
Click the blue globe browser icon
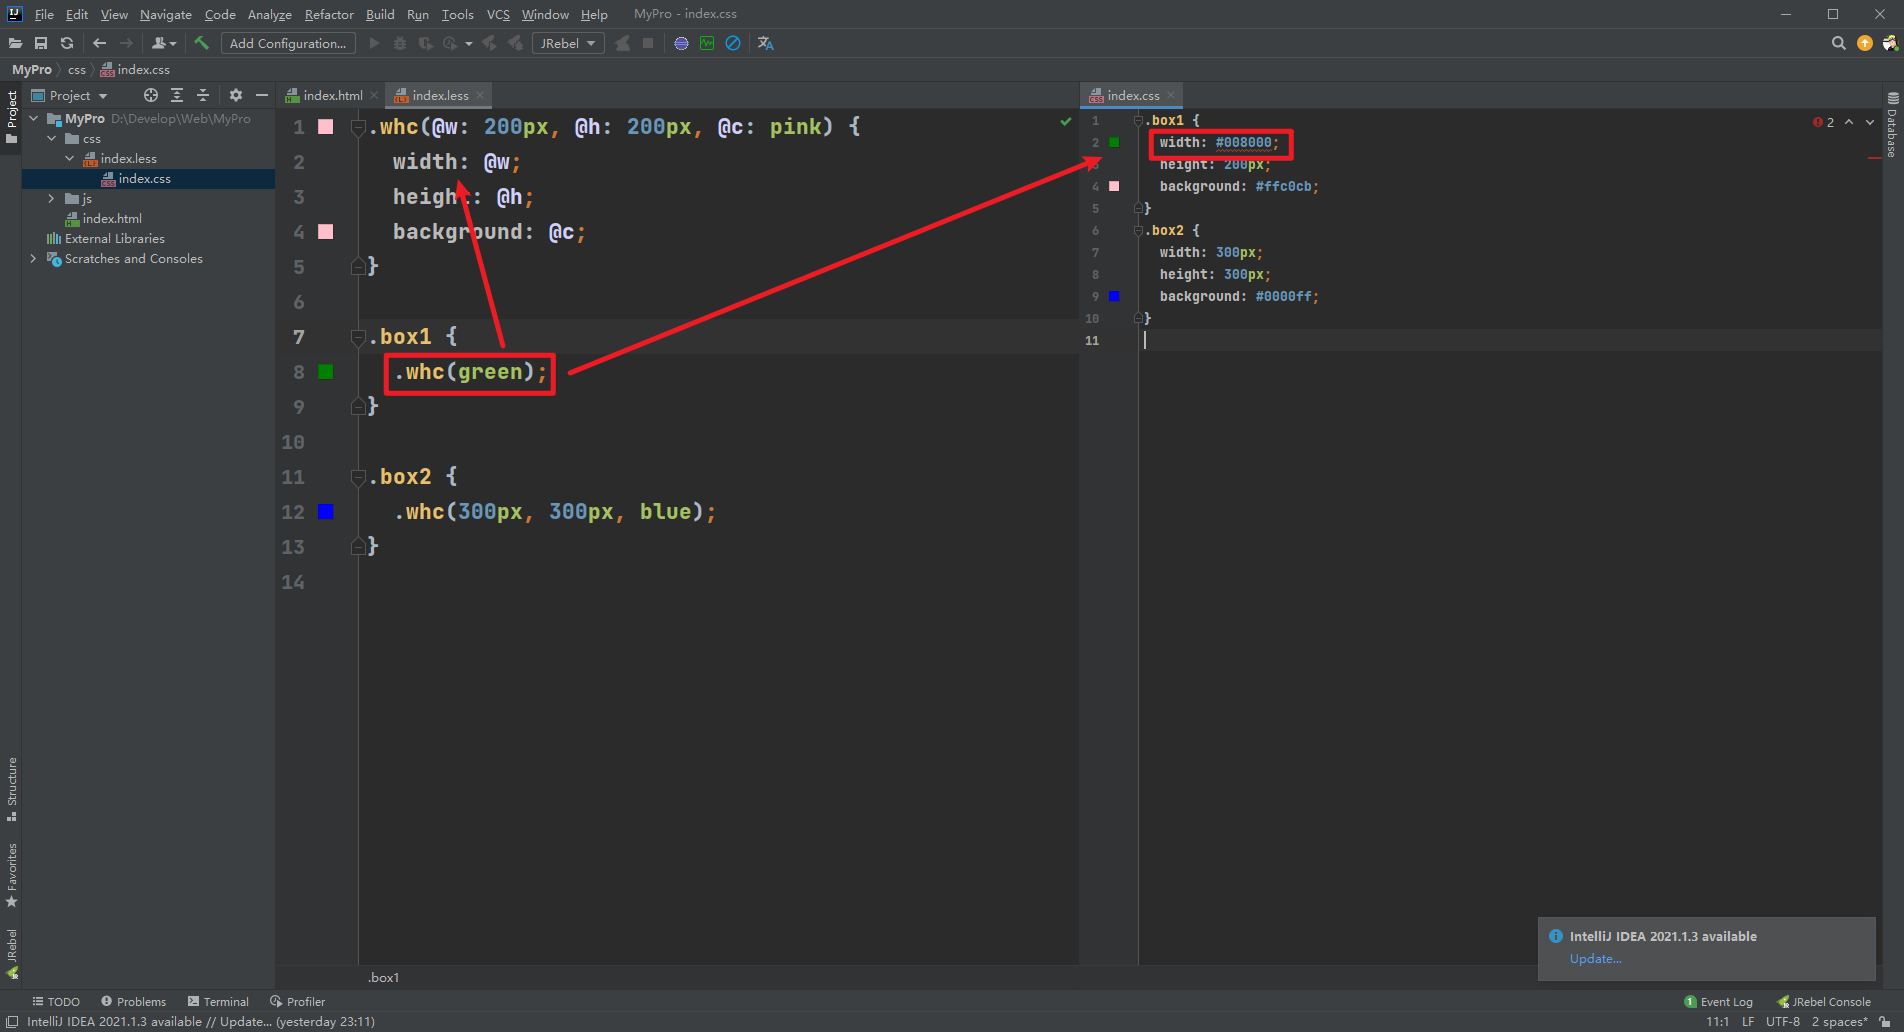(681, 43)
